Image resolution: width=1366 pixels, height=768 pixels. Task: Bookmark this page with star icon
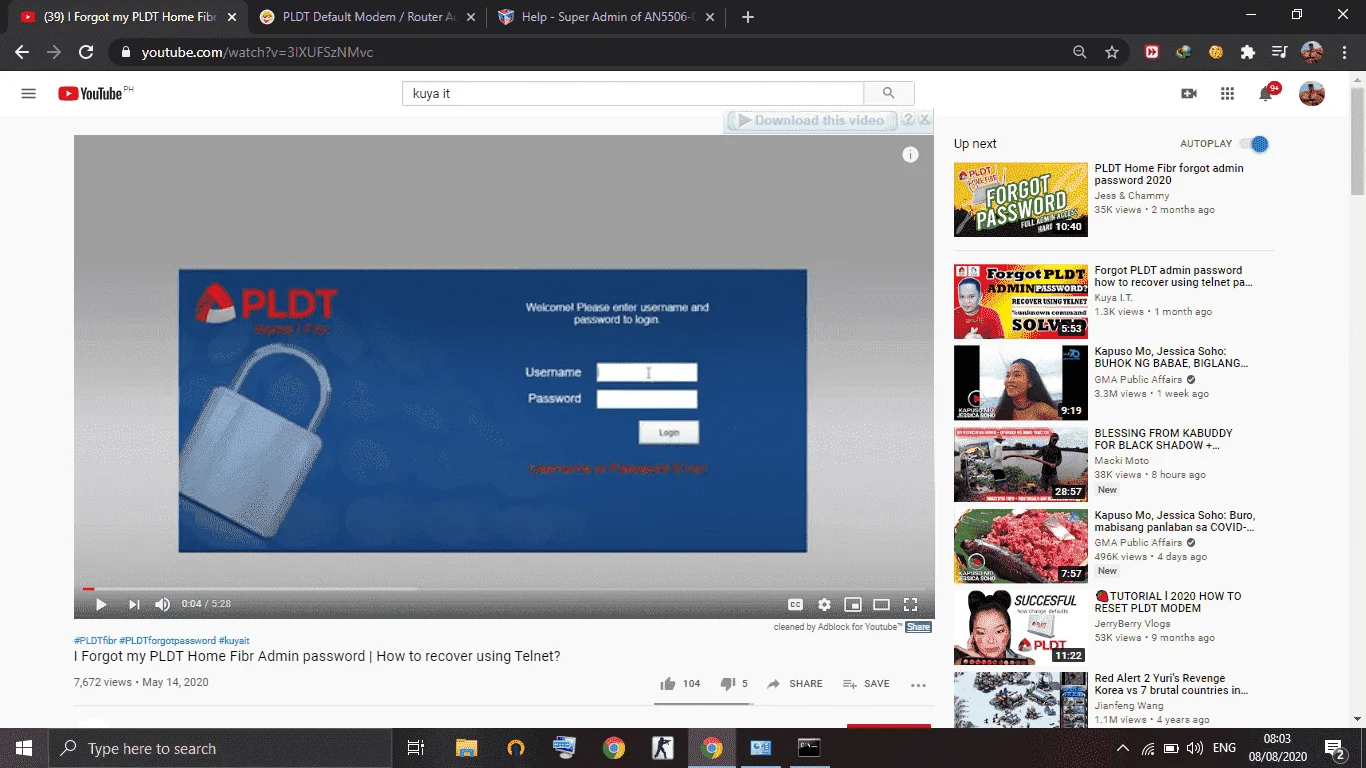(x=1111, y=52)
